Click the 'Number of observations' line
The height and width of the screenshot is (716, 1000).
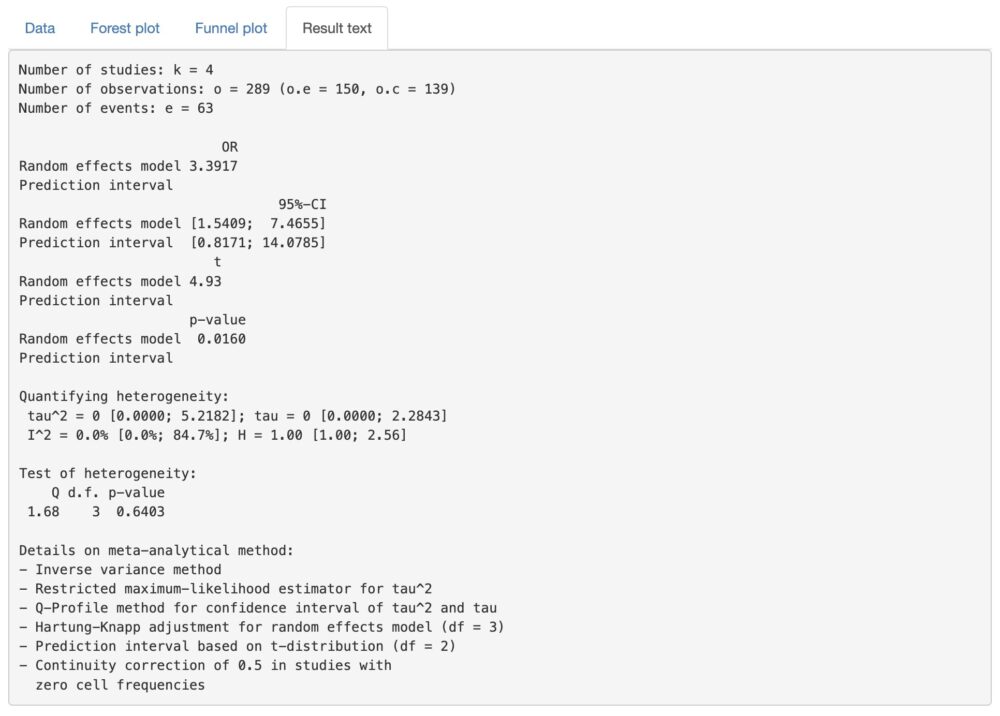click(x=237, y=89)
